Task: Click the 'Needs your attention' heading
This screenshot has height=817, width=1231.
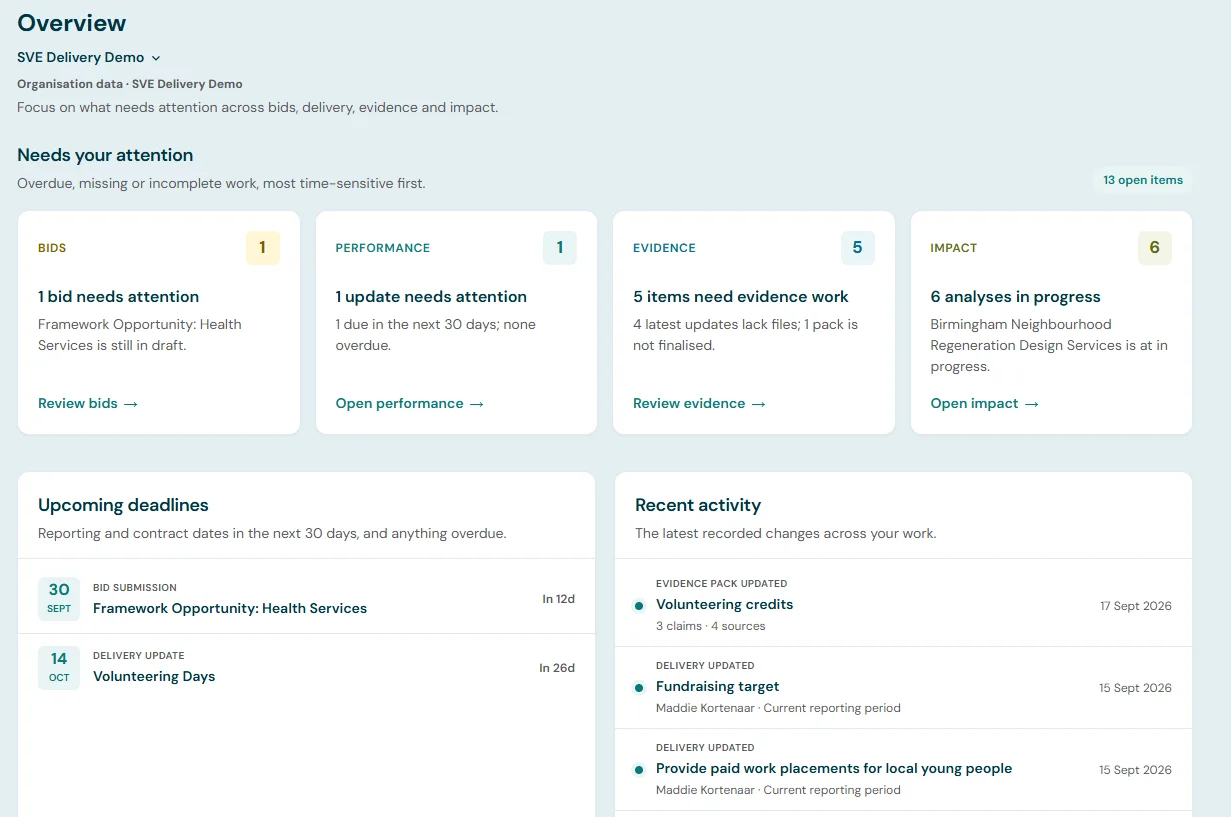Action: click(x=105, y=155)
